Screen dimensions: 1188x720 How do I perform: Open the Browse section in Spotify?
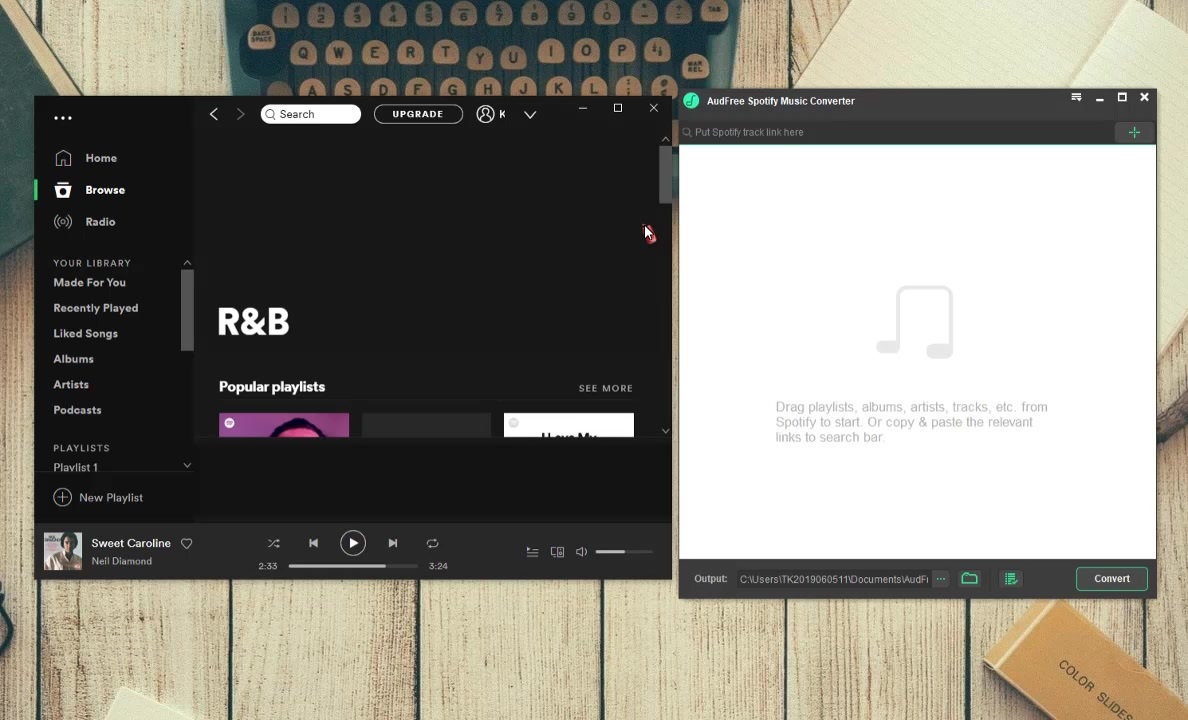click(105, 190)
